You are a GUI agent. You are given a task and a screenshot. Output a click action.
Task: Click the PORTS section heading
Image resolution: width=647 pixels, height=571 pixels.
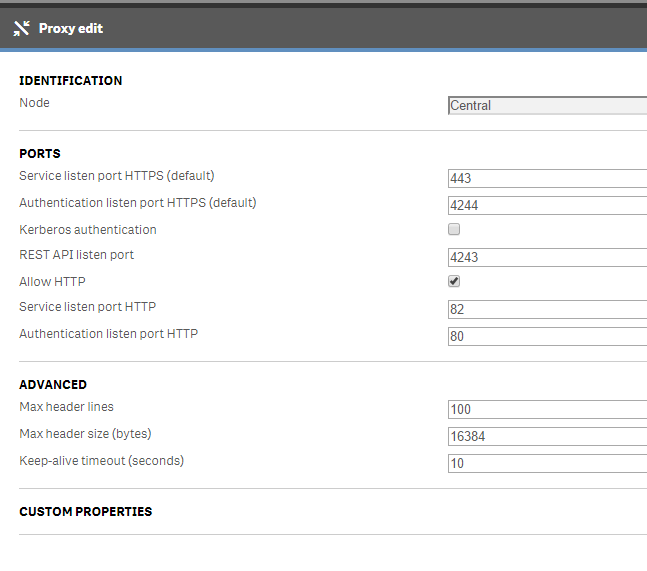40,154
